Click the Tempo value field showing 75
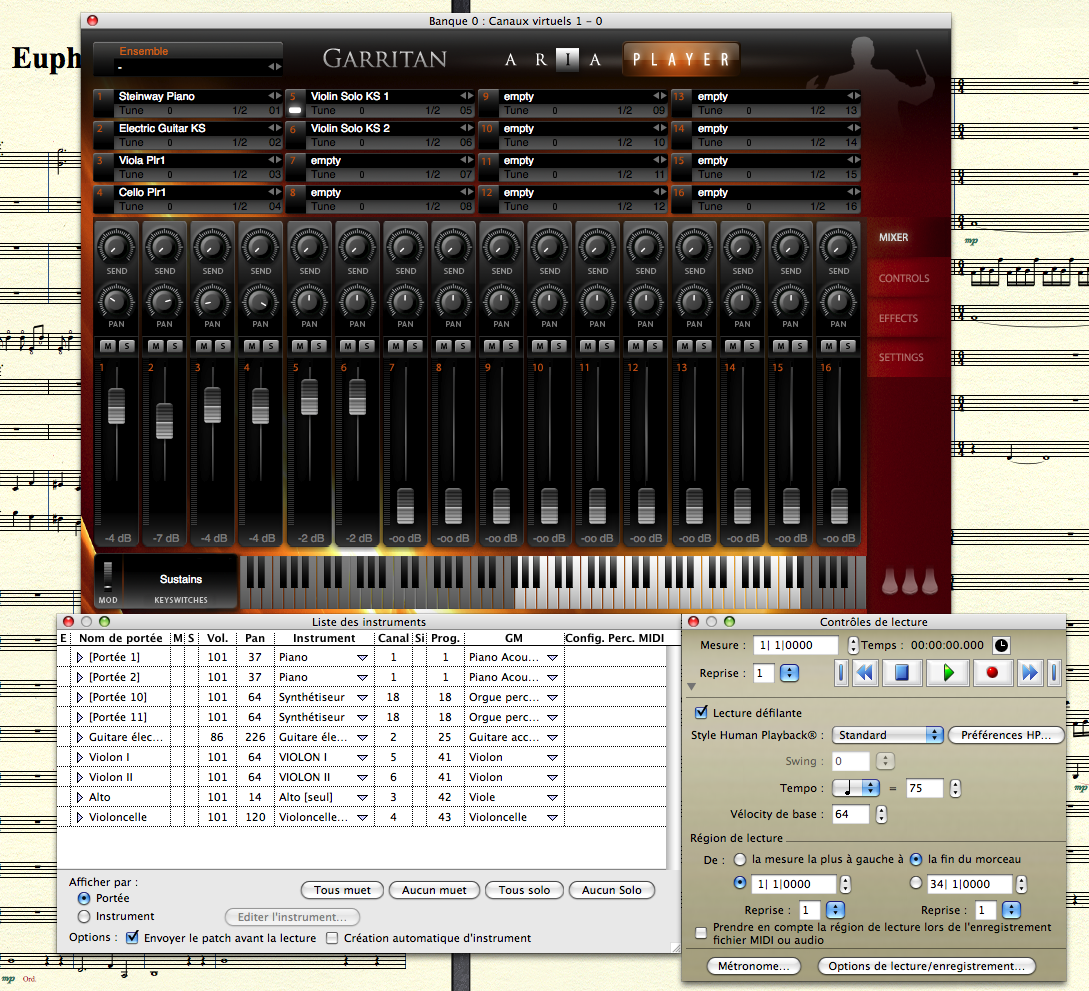Screen dimensions: 1089x991 (924, 788)
